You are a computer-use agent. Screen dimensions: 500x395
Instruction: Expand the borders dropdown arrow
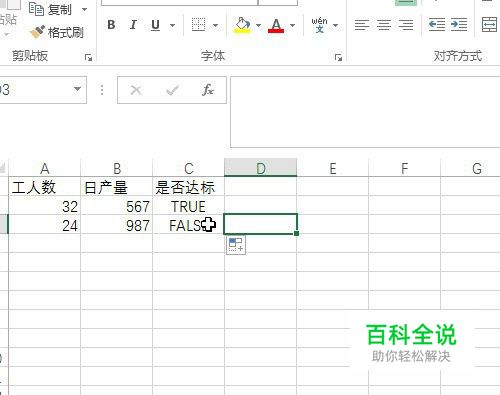(x=215, y=25)
